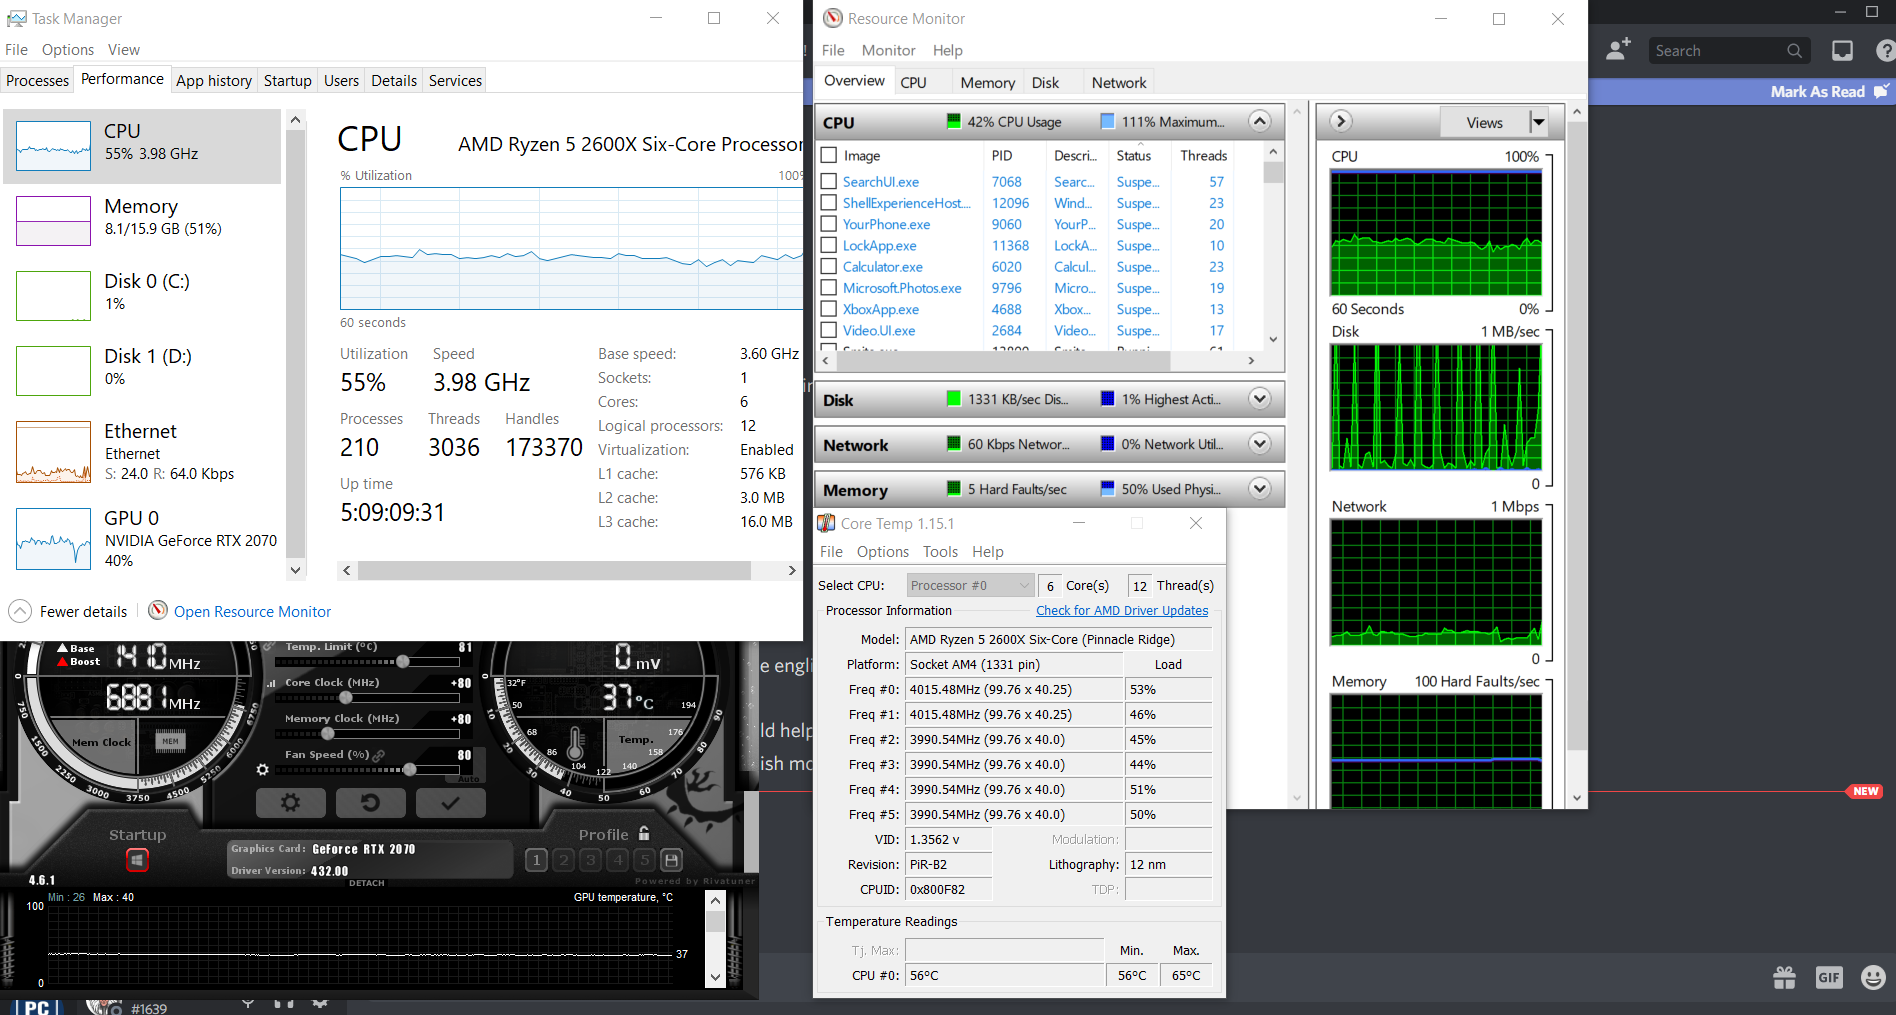
Task: Check the ShellExperienceHost process checkbox
Action: (828, 203)
